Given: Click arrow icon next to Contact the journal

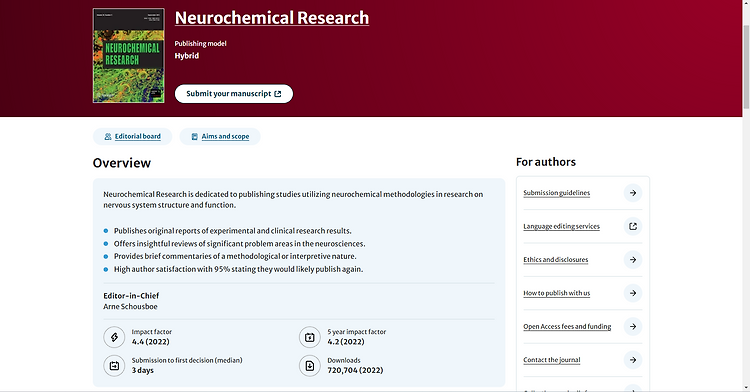Looking at the screenshot, I should 633,360.
